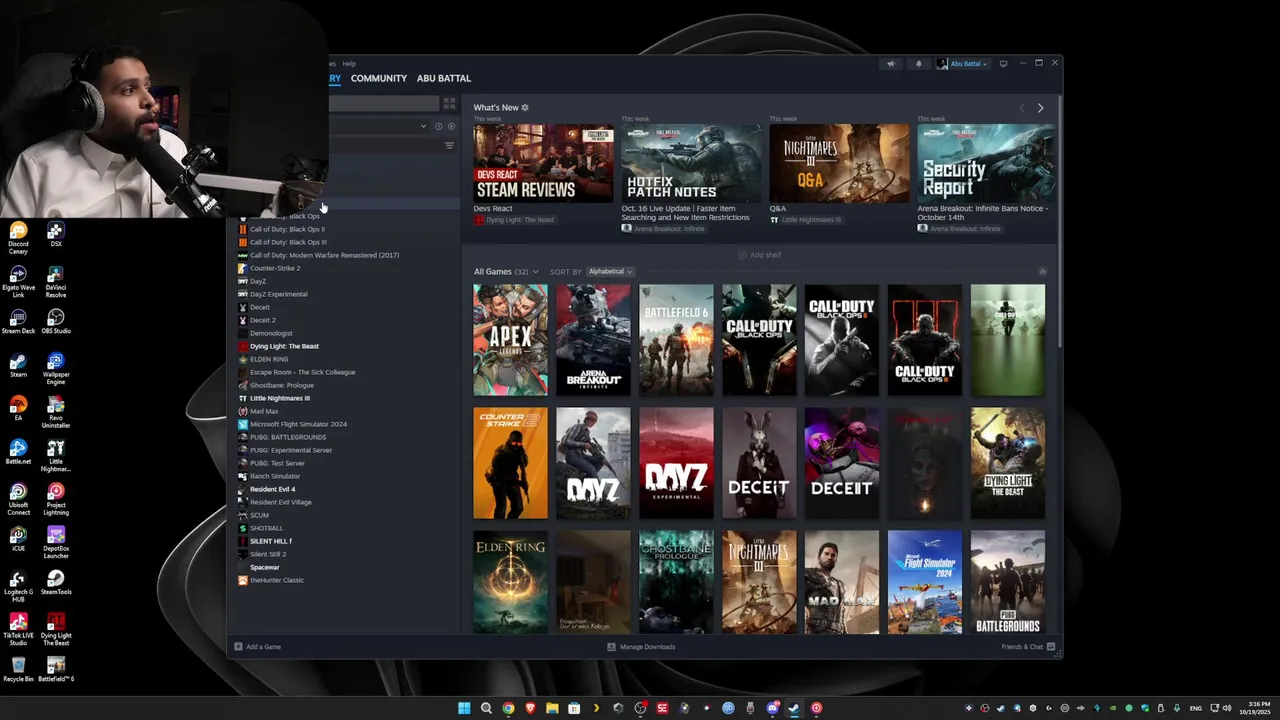Click the Steam icon in the taskbar

pos(794,708)
